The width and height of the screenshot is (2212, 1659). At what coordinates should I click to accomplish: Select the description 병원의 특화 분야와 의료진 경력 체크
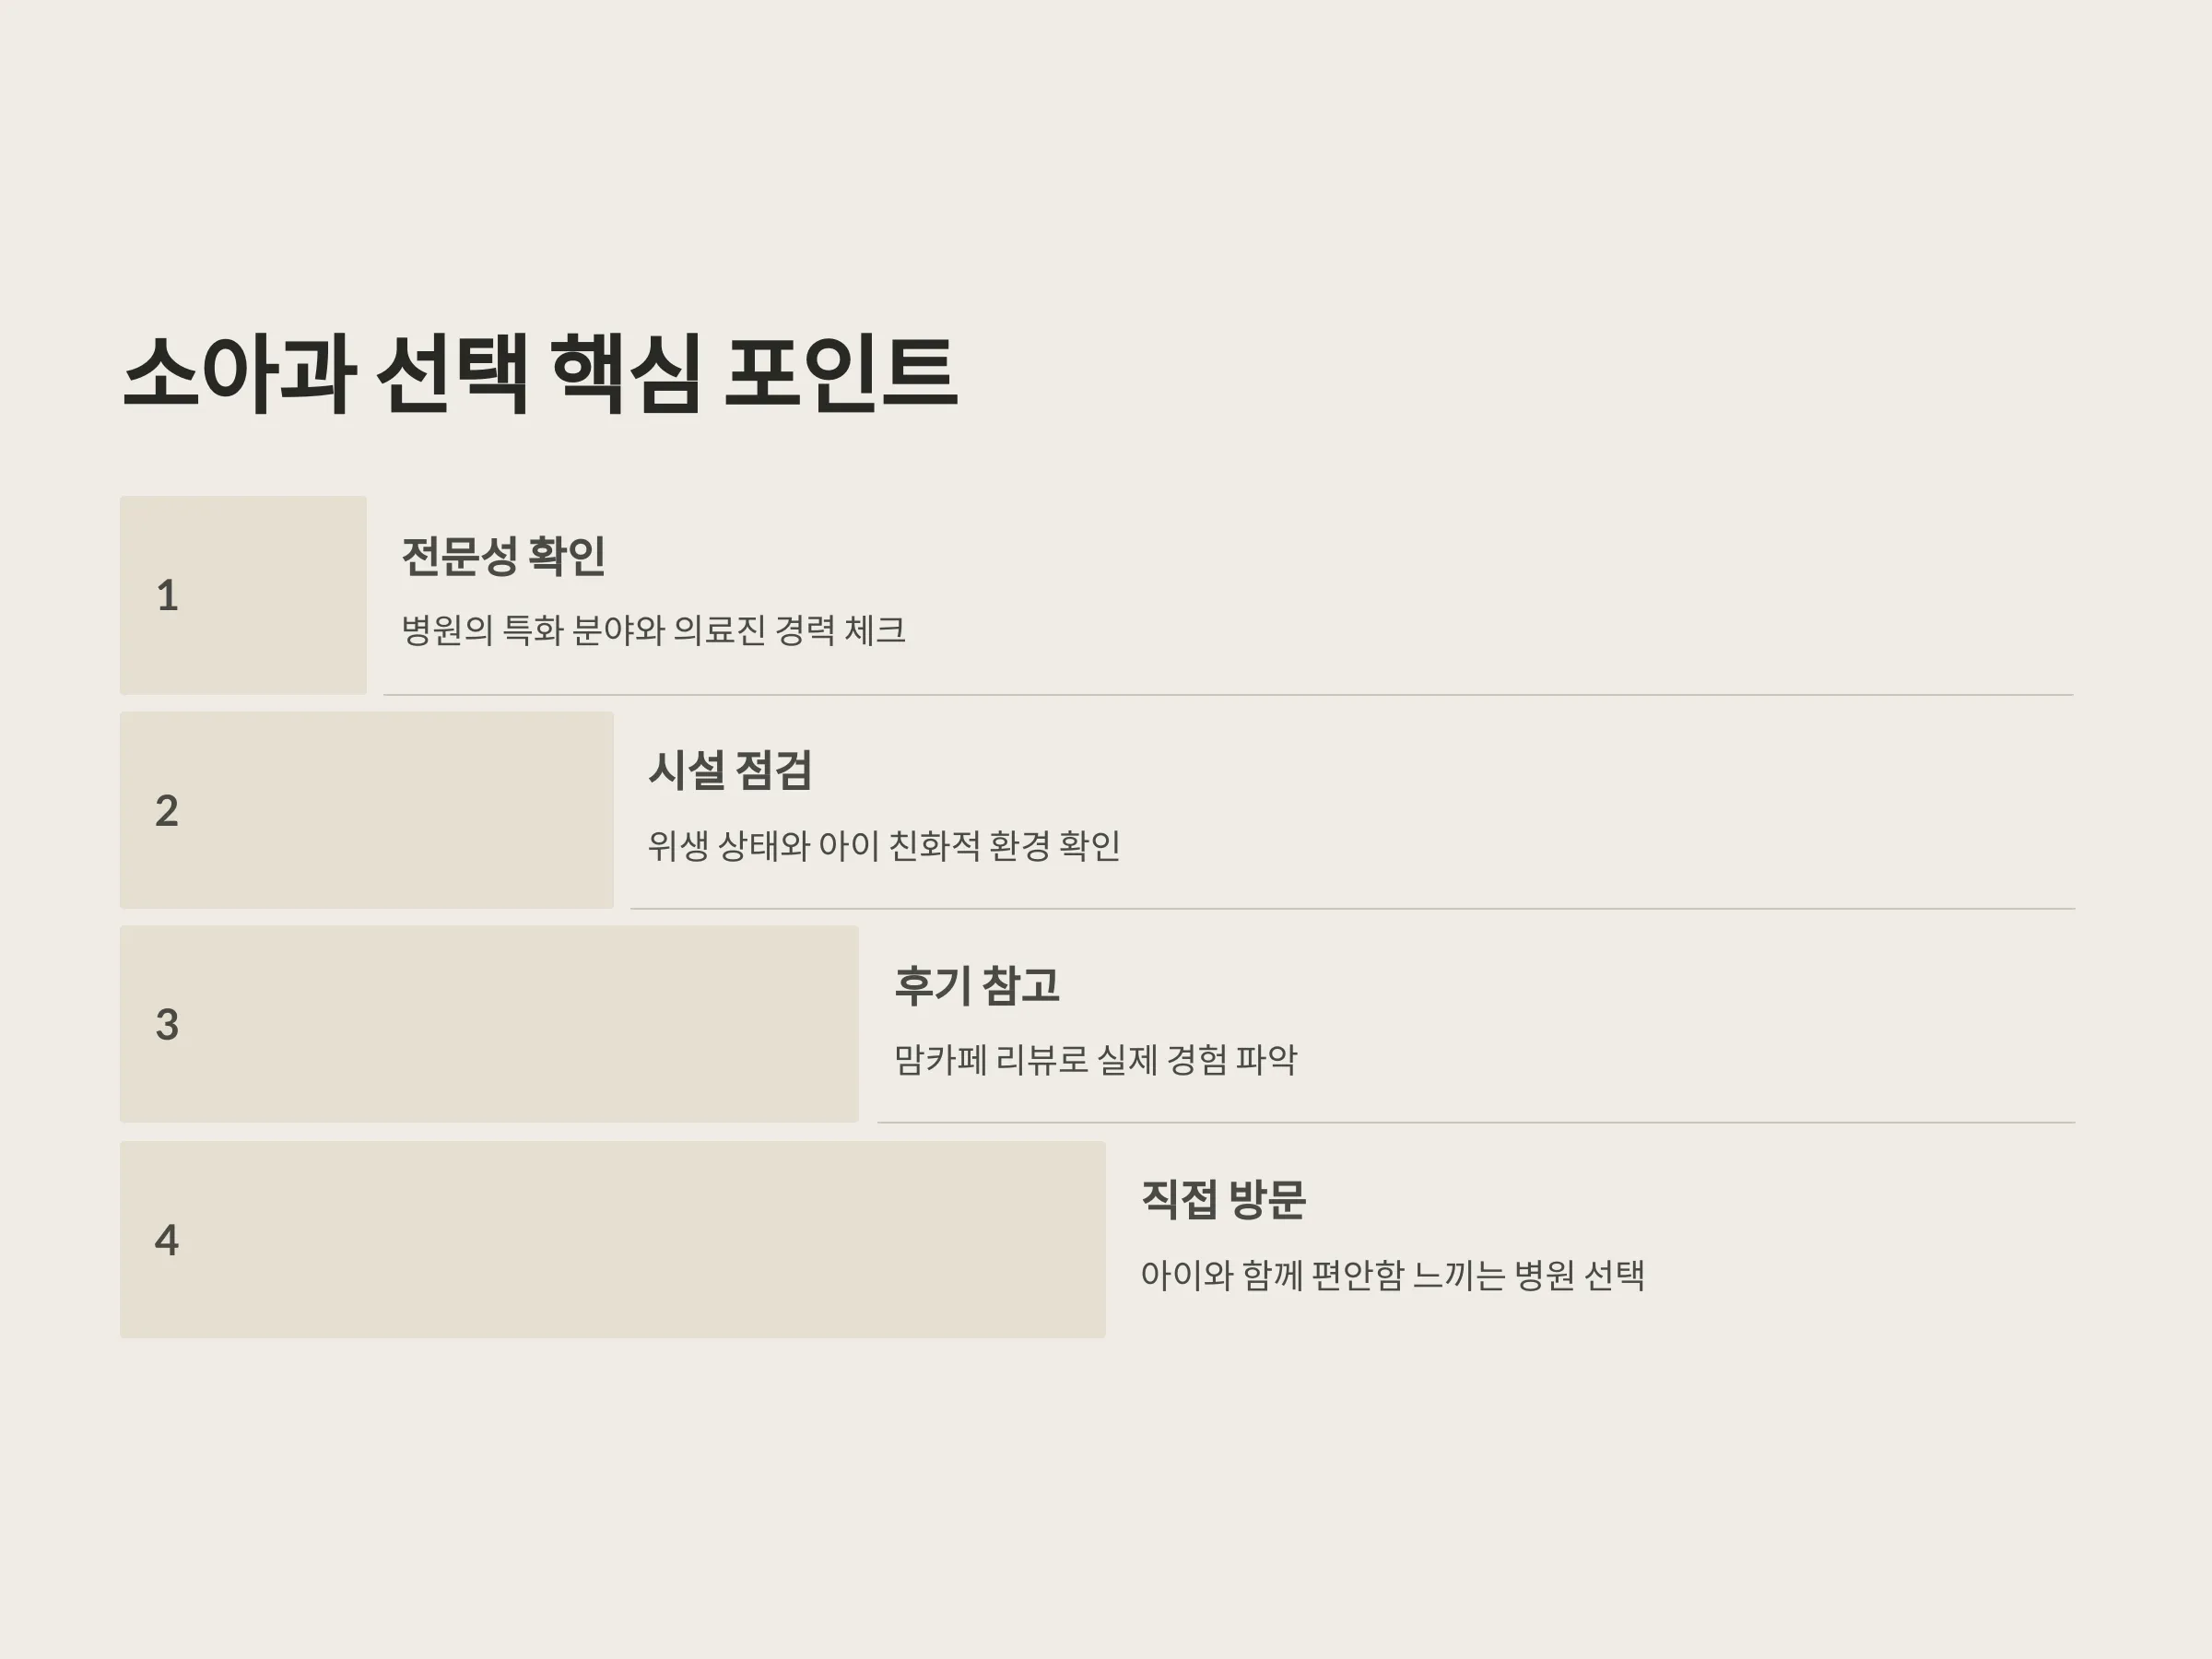(653, 630)
